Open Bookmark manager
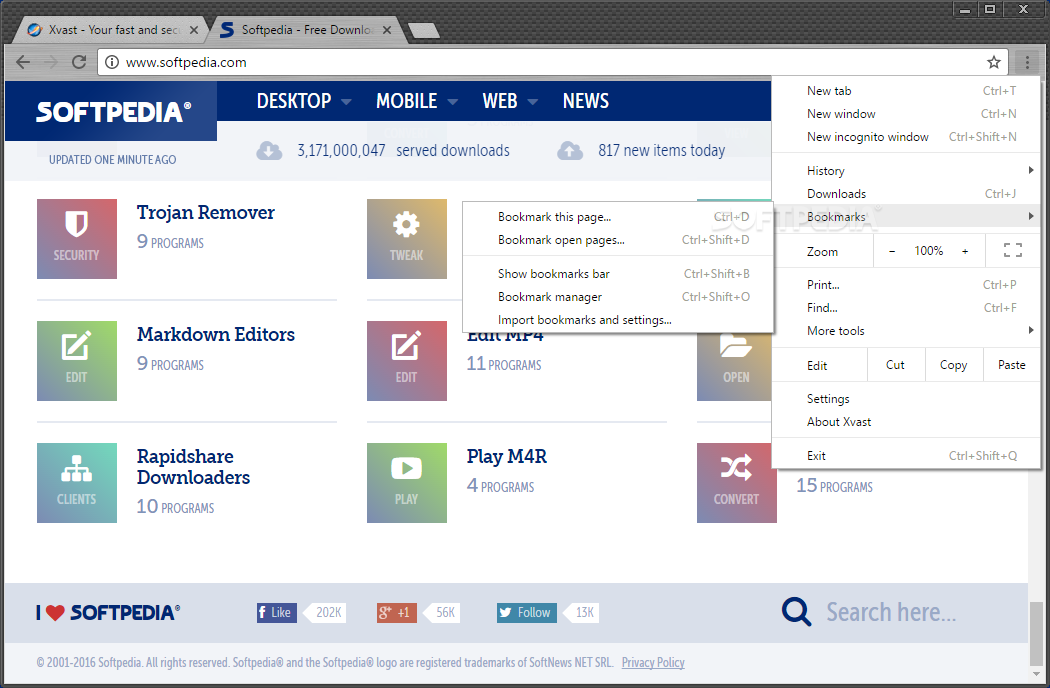 tap(617, 297)
